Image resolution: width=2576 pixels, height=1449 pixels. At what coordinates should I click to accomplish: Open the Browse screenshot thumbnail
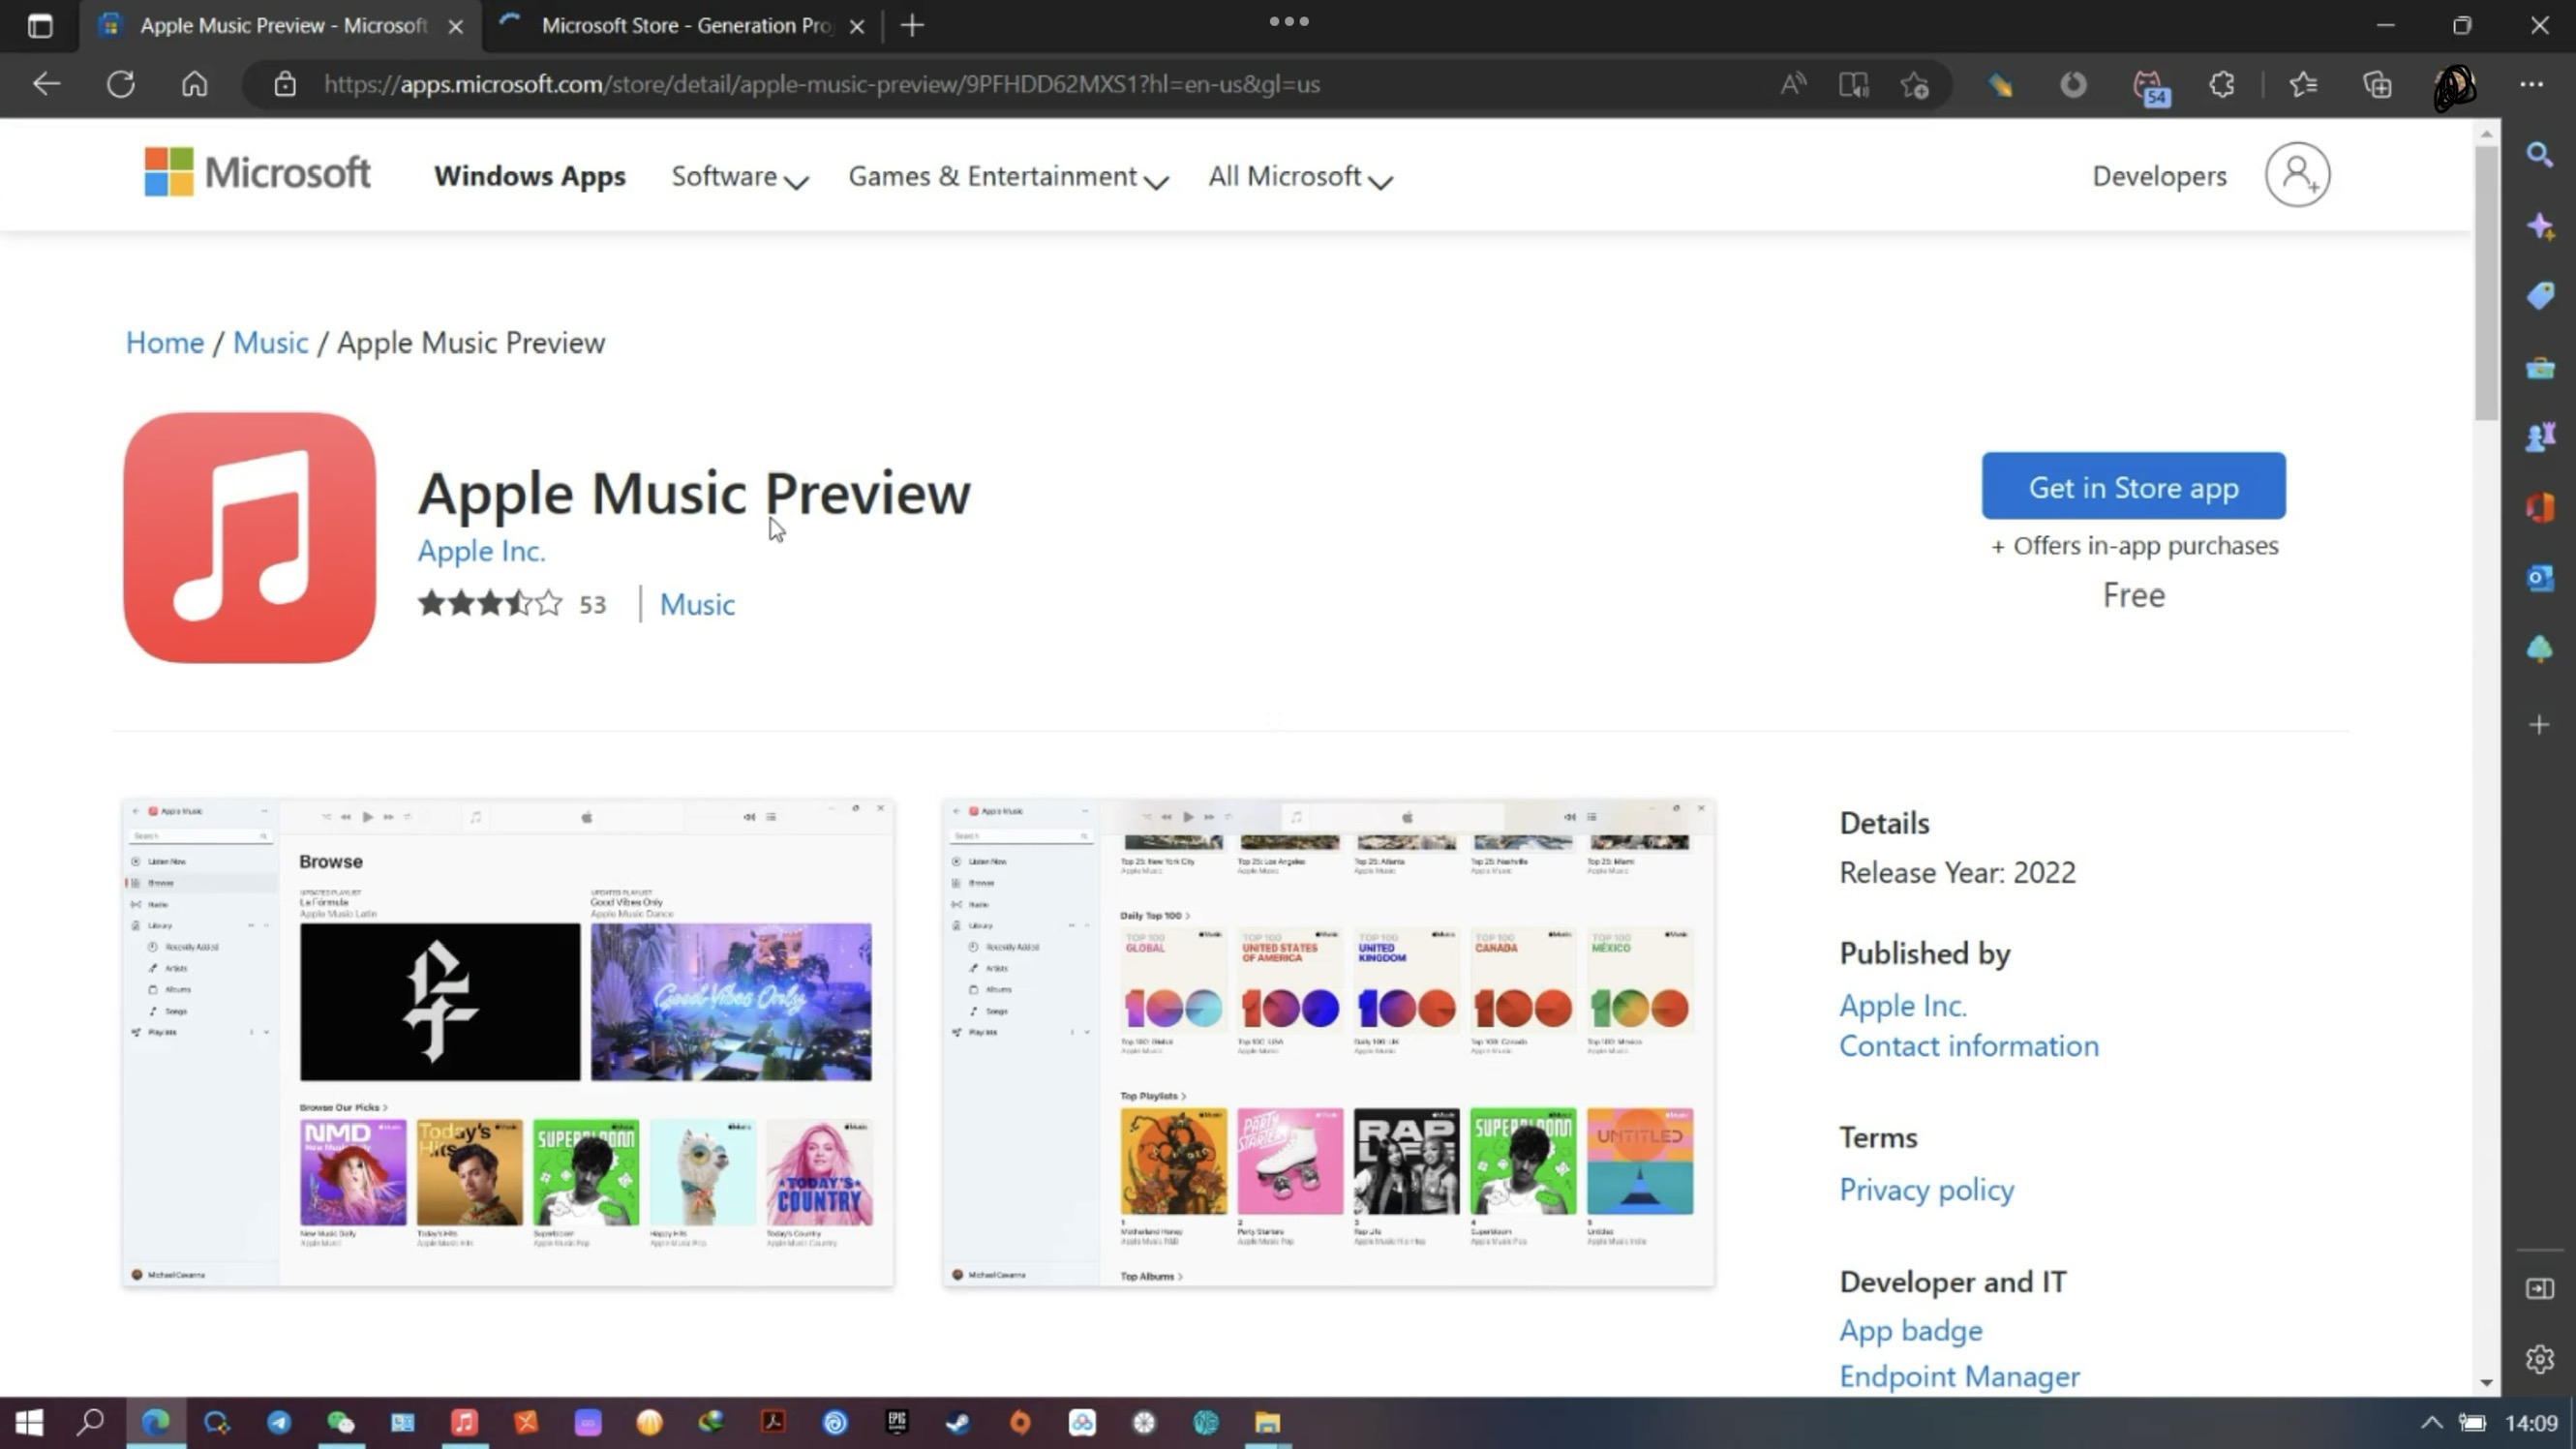508,1042
